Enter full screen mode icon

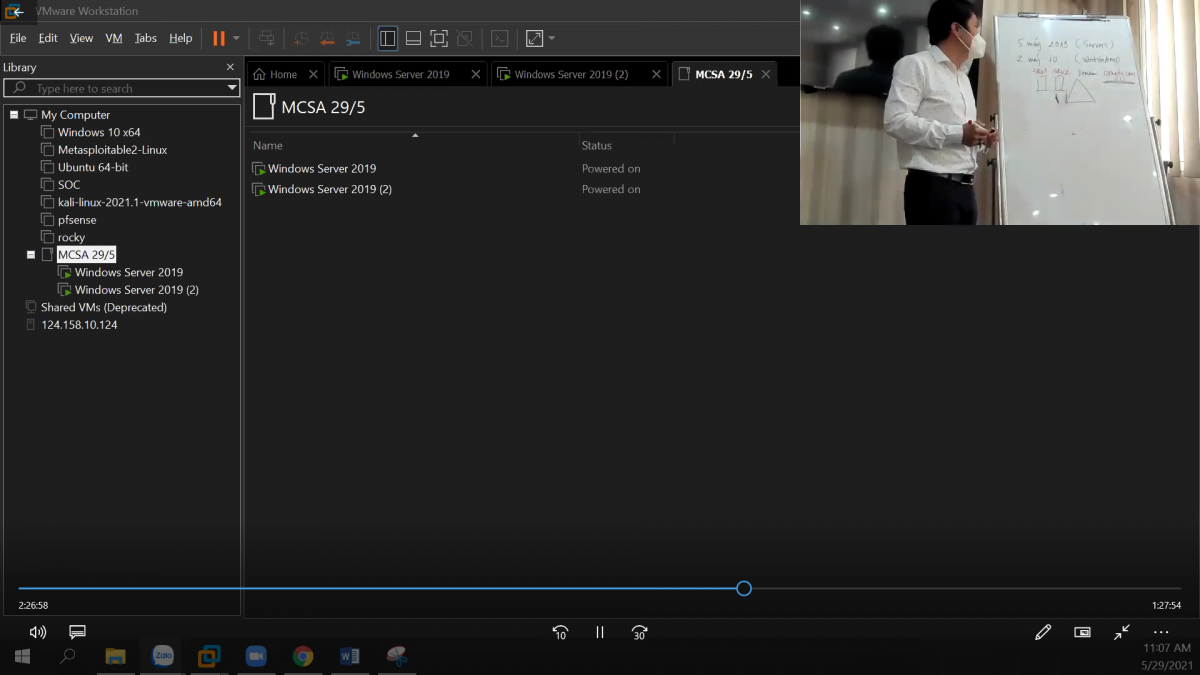click(x=439, y=39)
